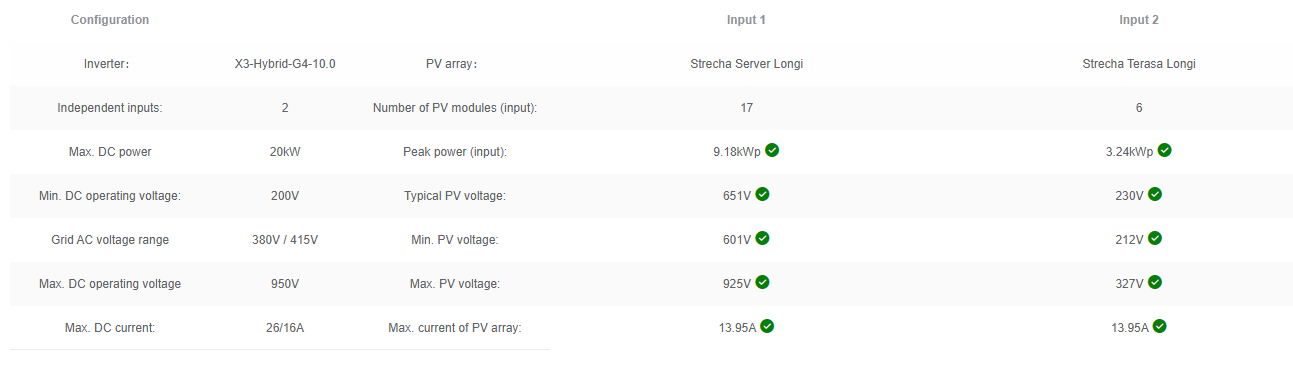Select the Input 1 column header
1293x368 pixels.
[747, 20]
